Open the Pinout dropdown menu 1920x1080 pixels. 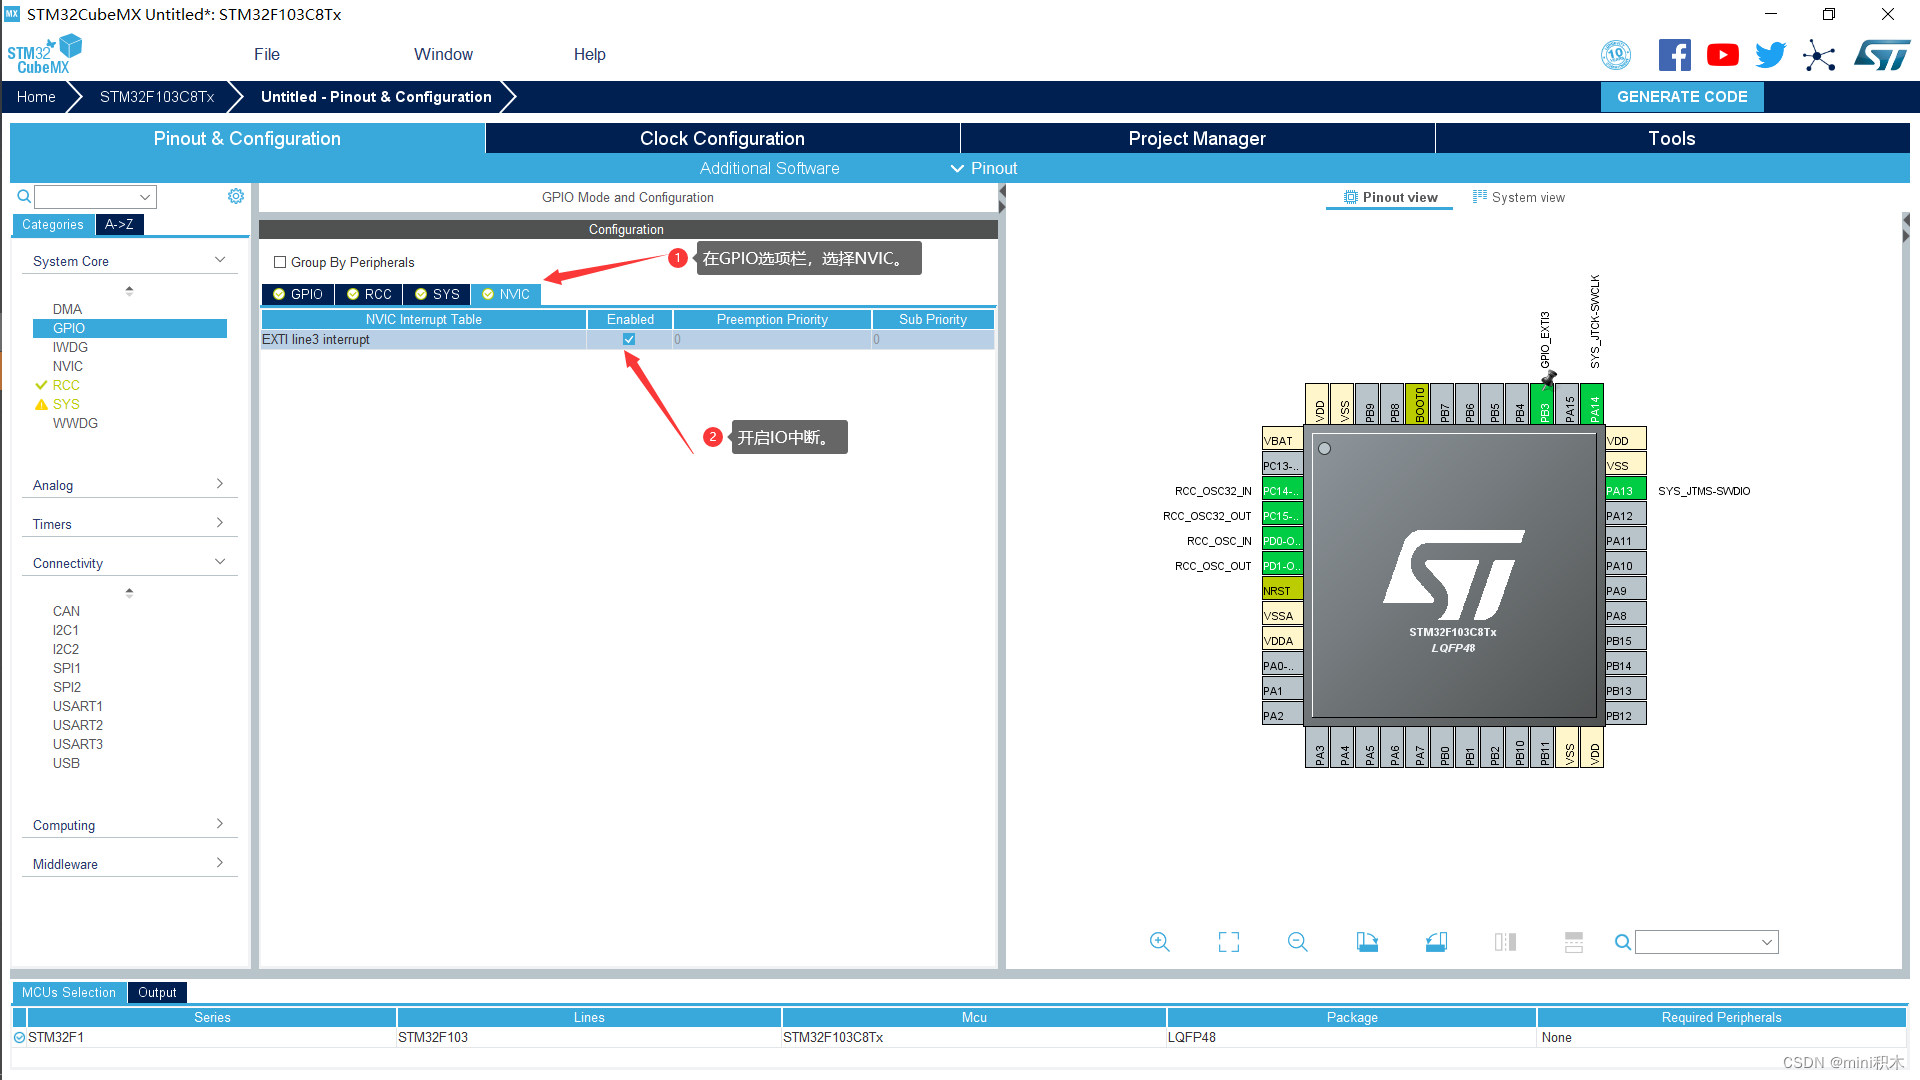(984, 168)
